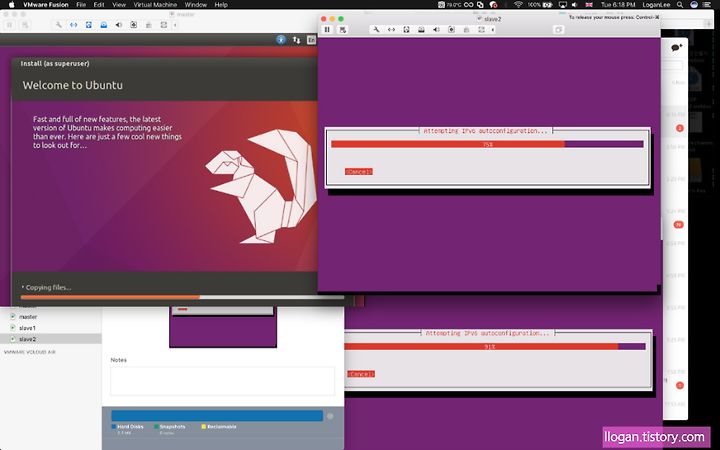Open the Window menu
This screenshot has height=450, width=720.
(196, 5)
